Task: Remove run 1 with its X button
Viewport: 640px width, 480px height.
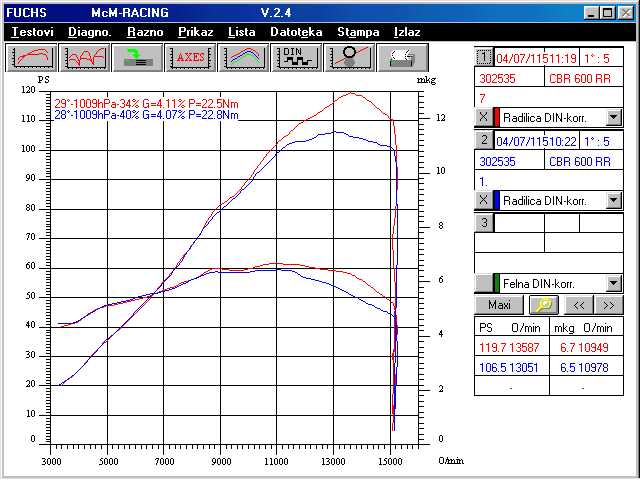Action: pyautogui.click(x=483, y=117)
